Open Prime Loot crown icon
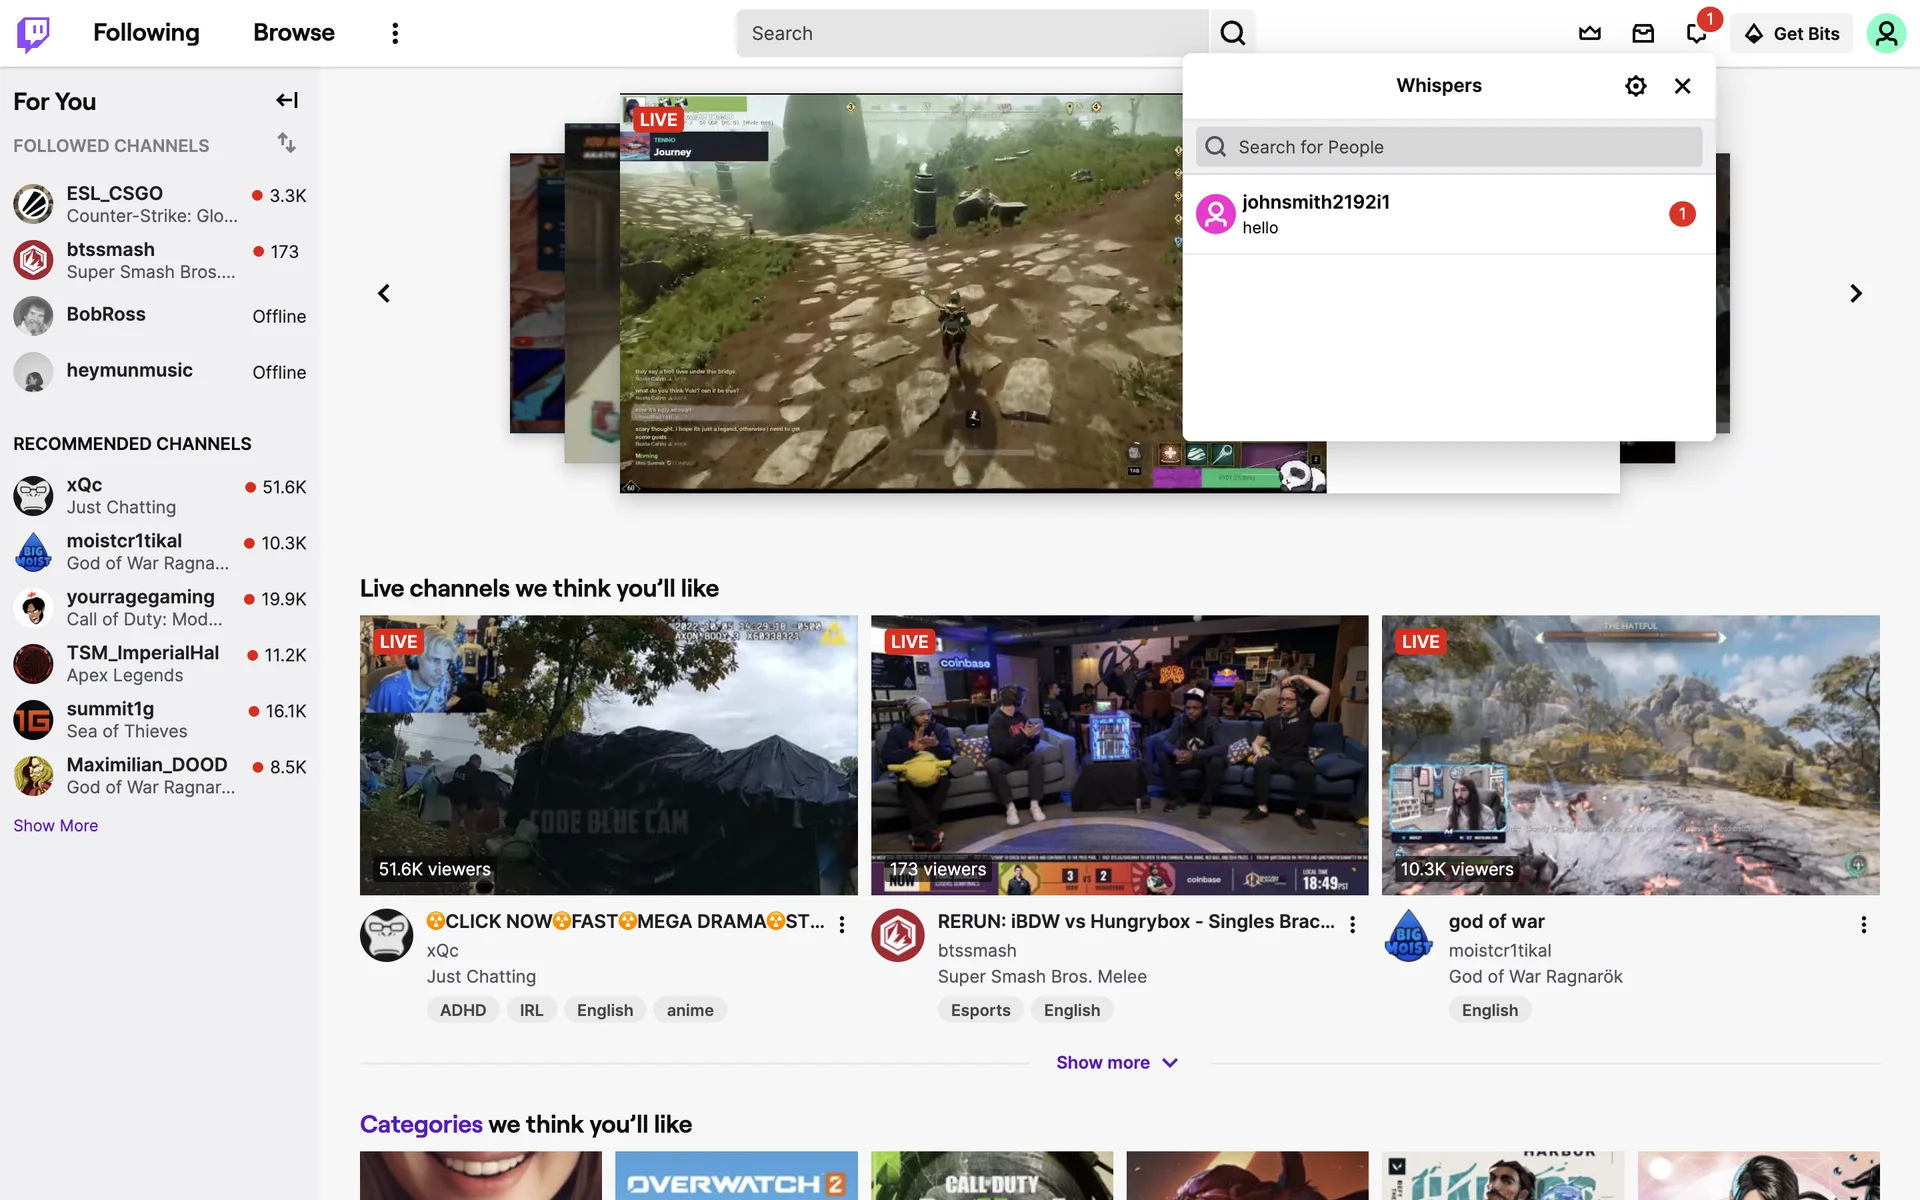The image size is (1920, 1200). (x=1589, y=33)
